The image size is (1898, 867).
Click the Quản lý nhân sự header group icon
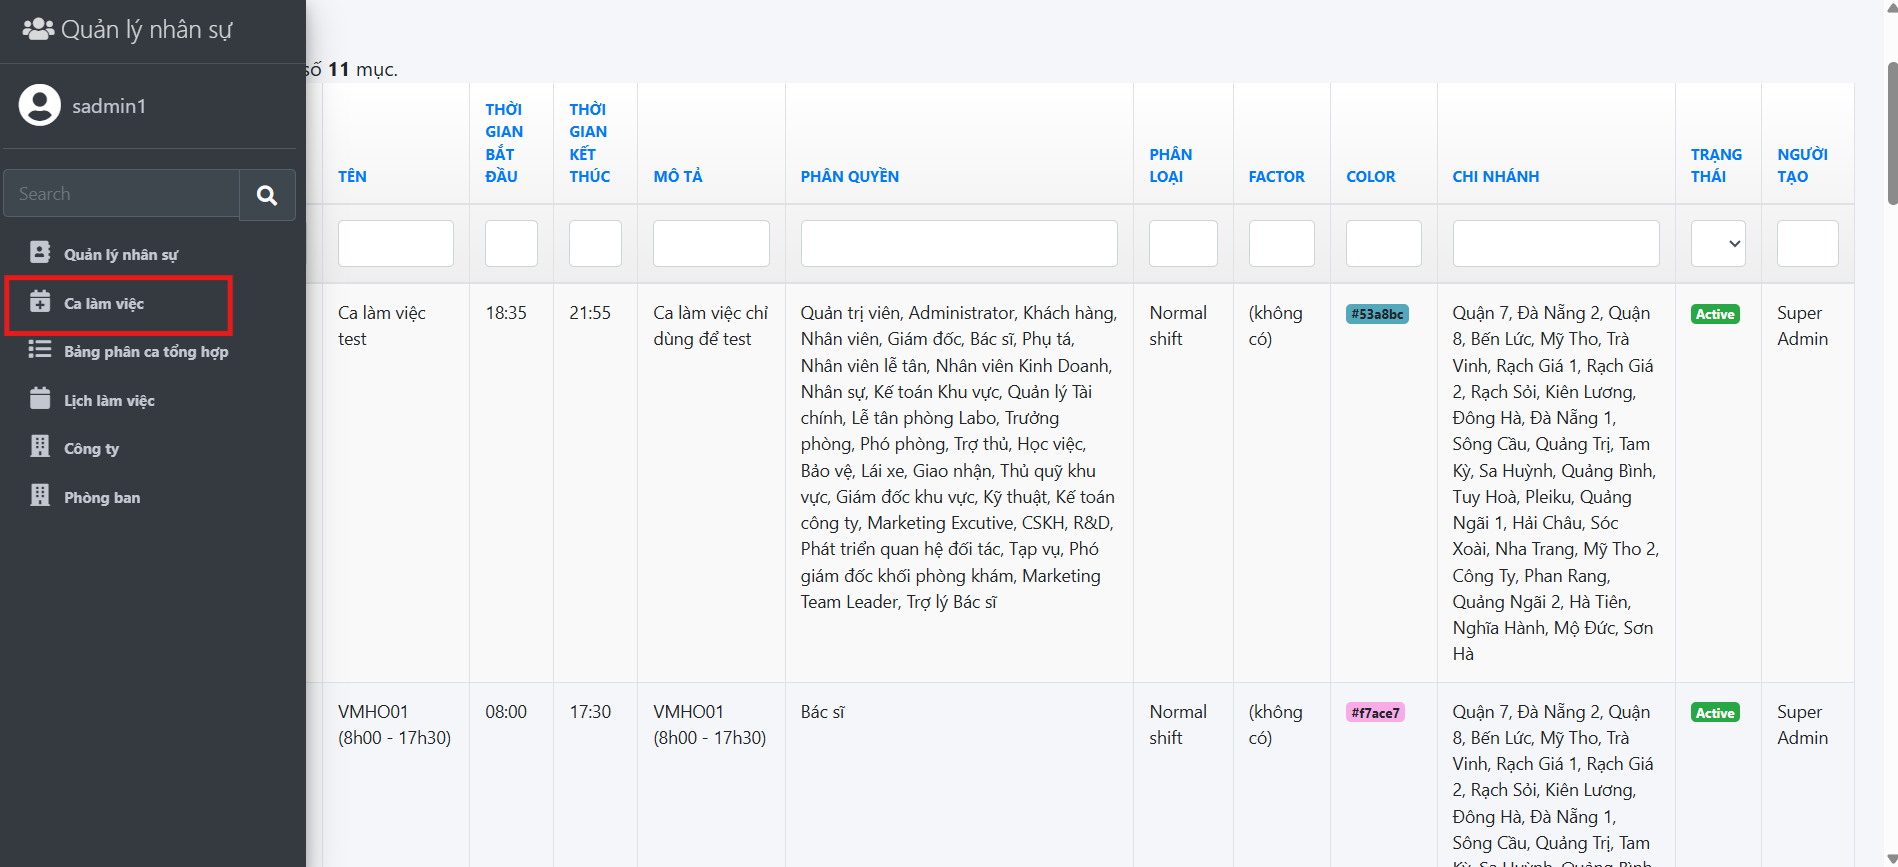coord(38,29)
